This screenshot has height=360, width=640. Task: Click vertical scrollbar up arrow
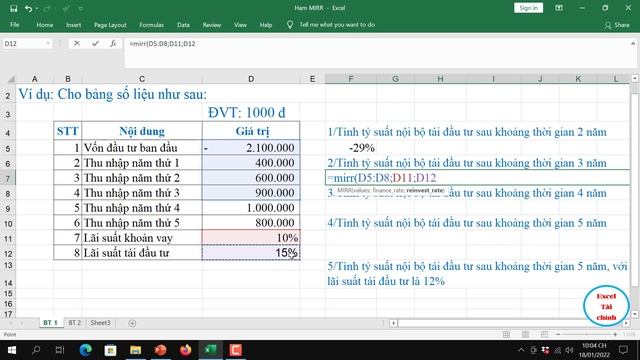[x=635, y=78]
